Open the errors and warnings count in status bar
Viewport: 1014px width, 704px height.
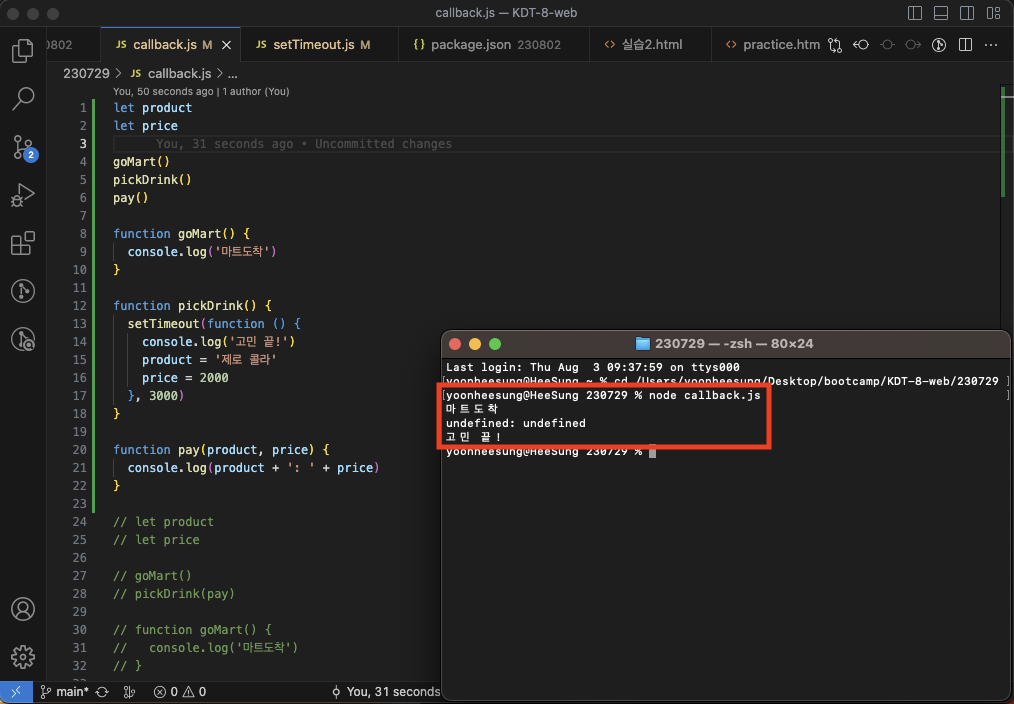click(x=180, y=692)
